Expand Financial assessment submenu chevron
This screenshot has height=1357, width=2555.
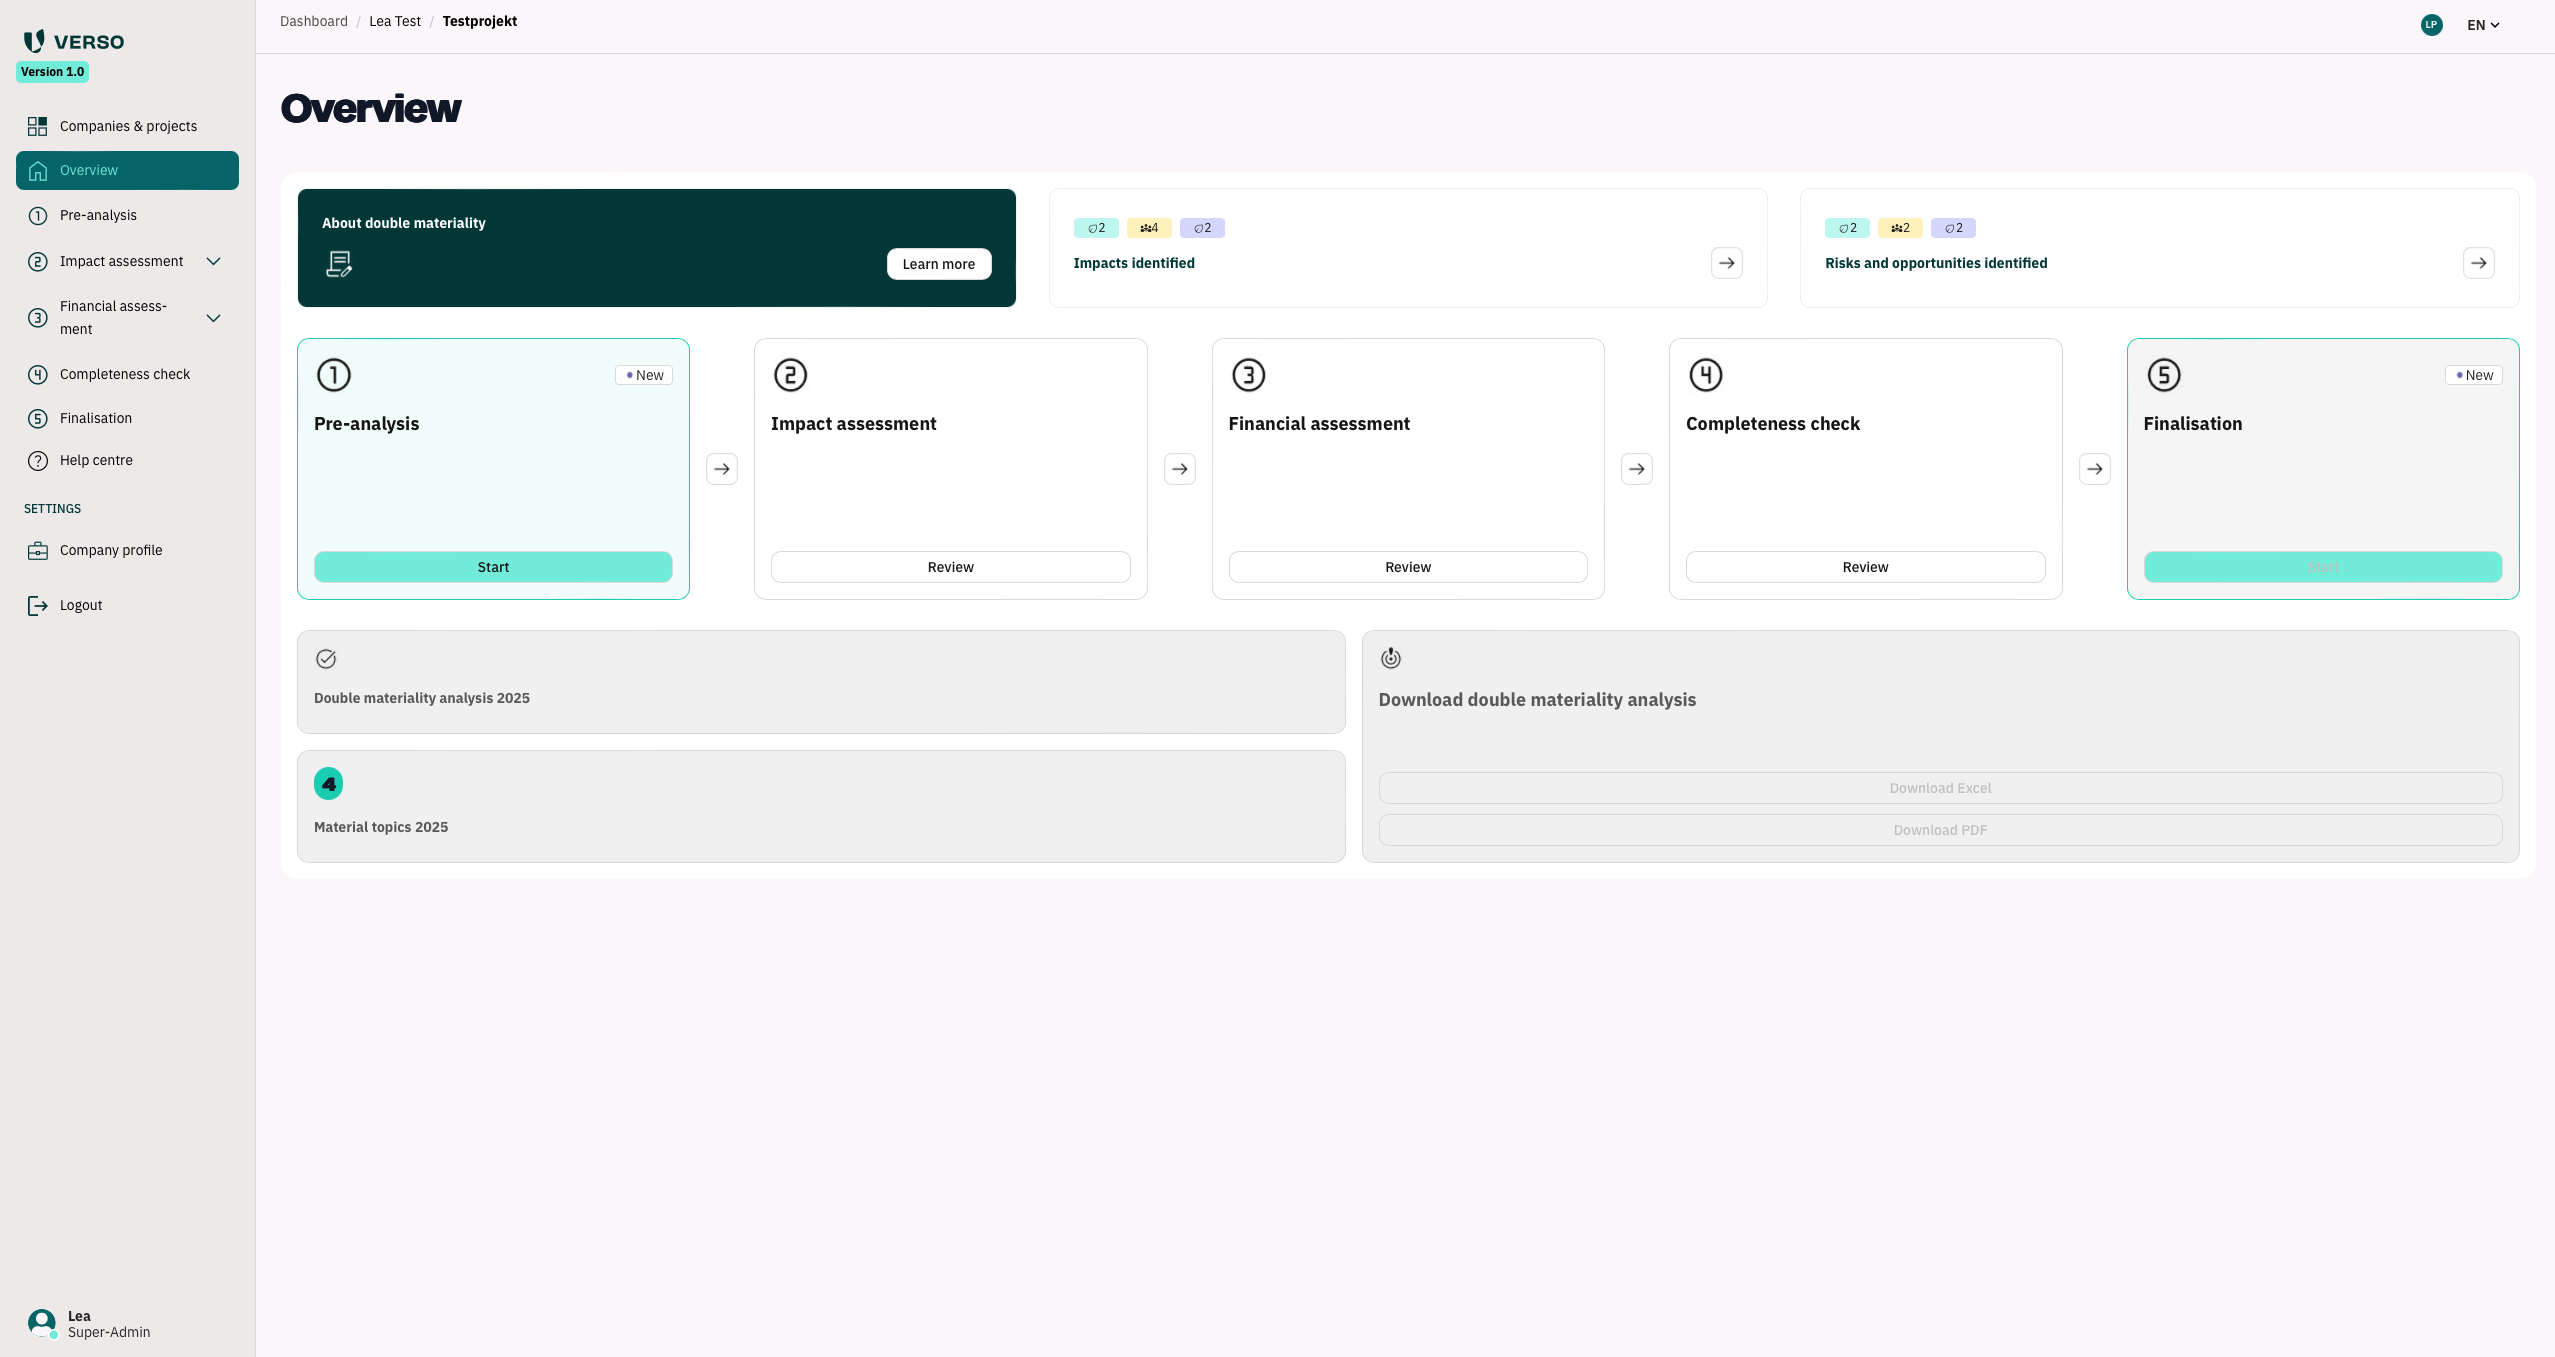click(x=213, y=318)
